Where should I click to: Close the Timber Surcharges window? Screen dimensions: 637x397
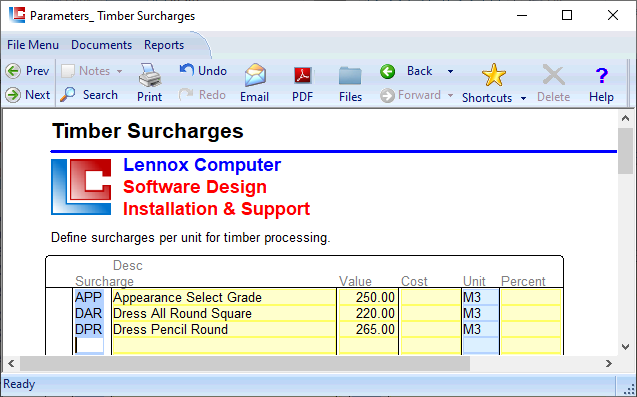pyautogui.click(x=613, y=15)
